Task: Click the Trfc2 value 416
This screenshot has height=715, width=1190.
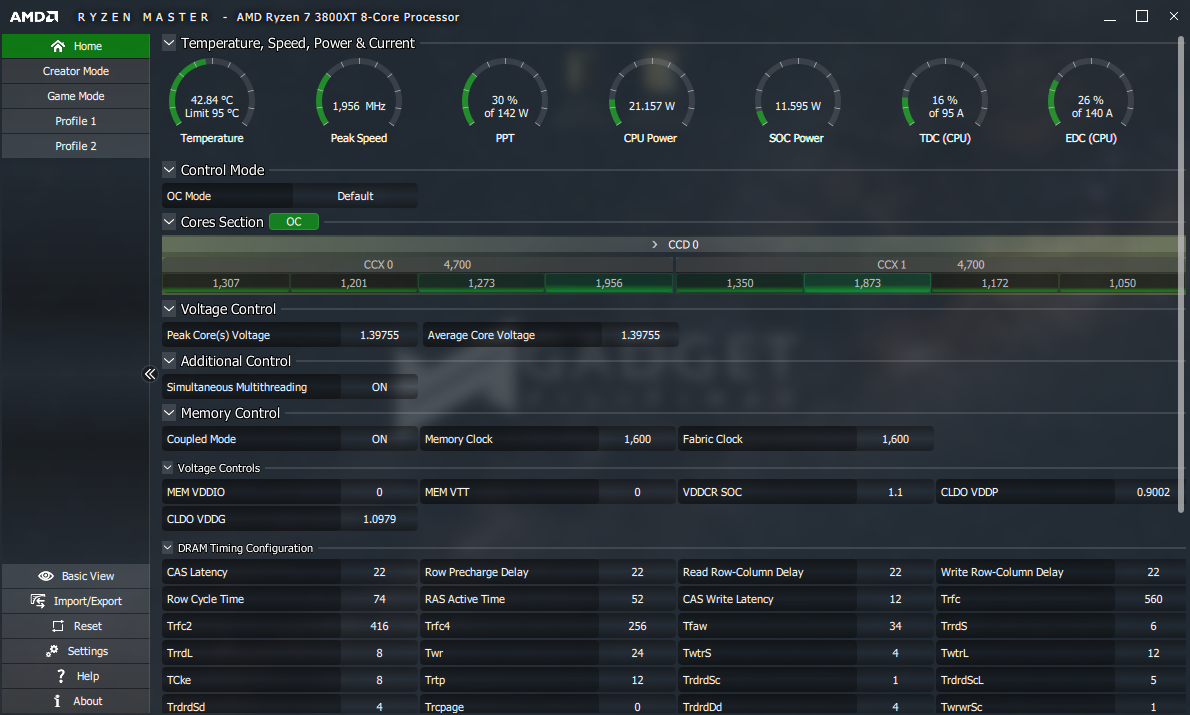Action: (379, 626)
